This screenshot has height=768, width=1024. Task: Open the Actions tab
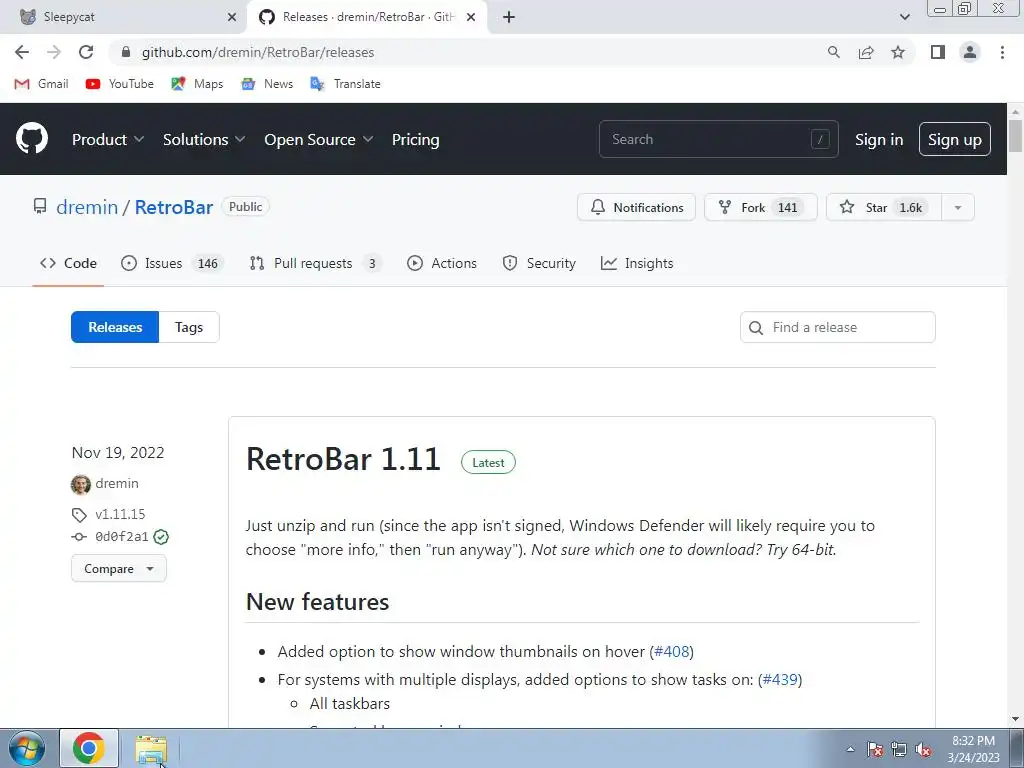tap(441, 263)
